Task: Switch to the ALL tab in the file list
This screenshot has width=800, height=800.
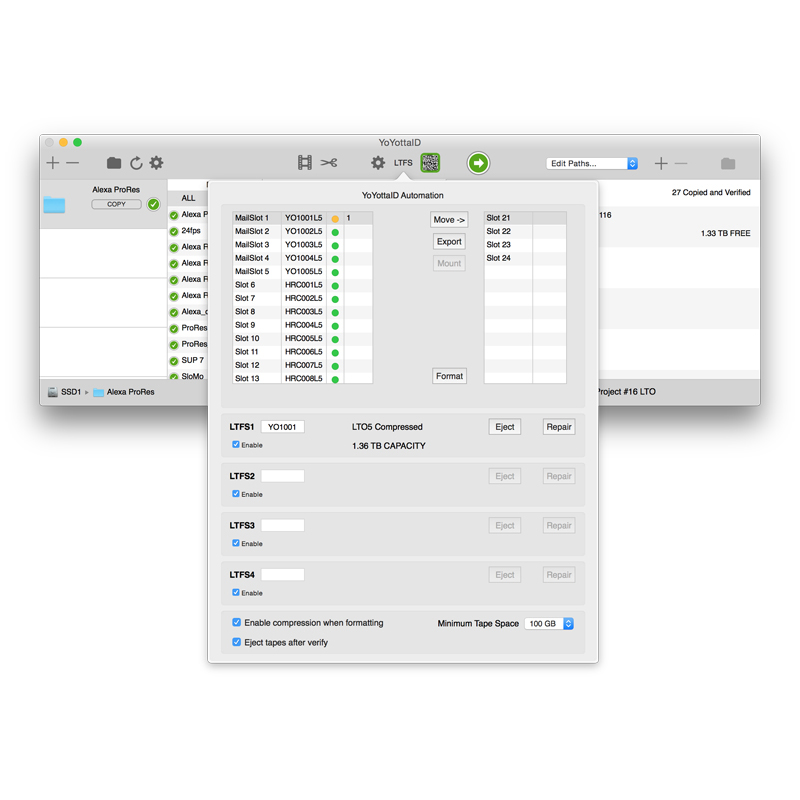Action: tap(187, 197)
